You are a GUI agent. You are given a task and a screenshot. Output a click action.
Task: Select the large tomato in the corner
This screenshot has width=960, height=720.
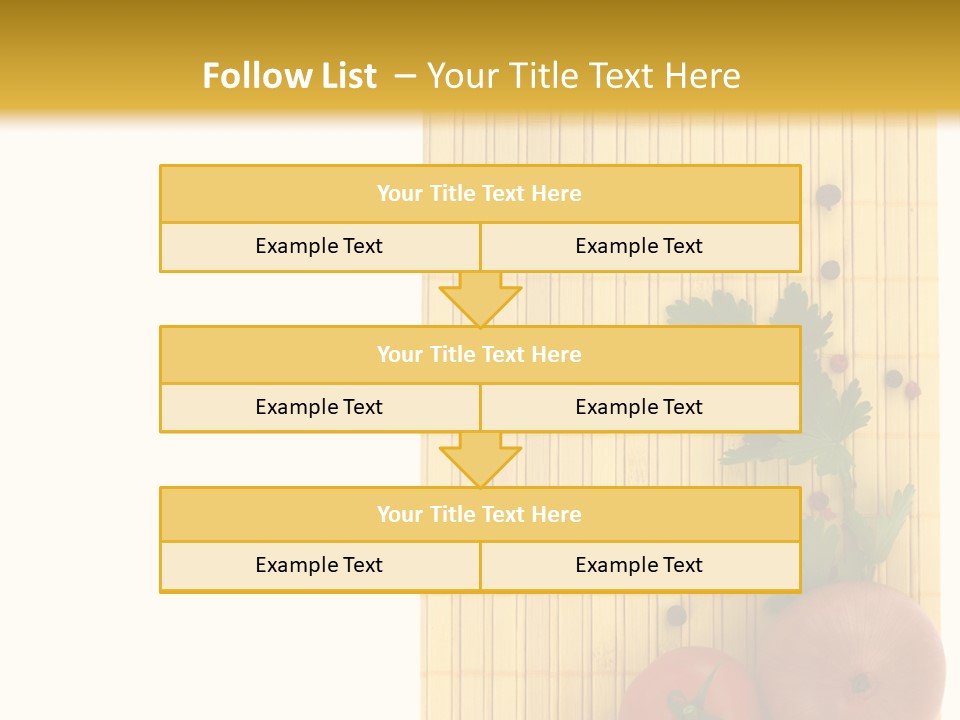854,651
